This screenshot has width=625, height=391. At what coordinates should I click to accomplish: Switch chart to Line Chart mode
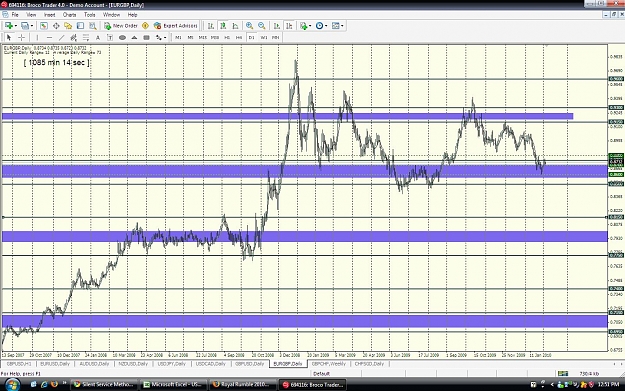pos(235,26)
